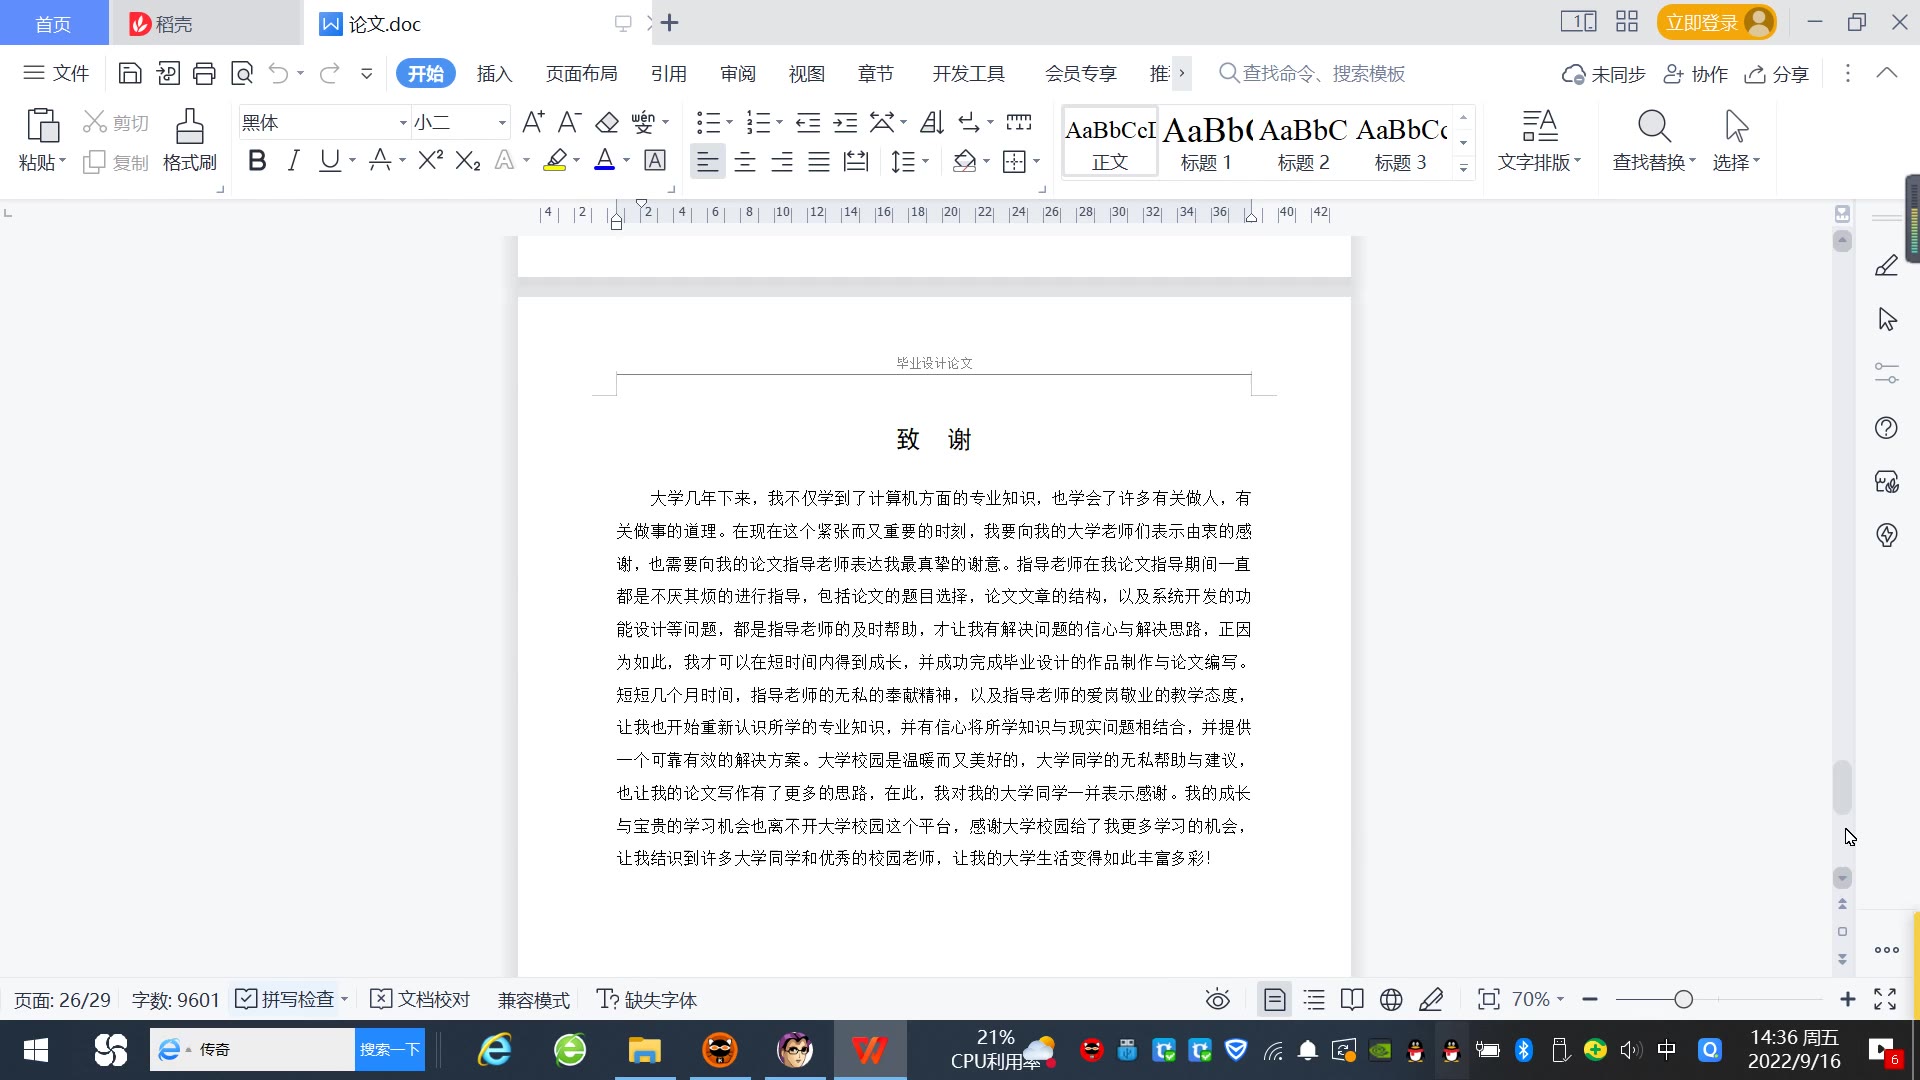Click the eye protection mode icon
1920x1080 pixels.
click(x=1217, y=999)
